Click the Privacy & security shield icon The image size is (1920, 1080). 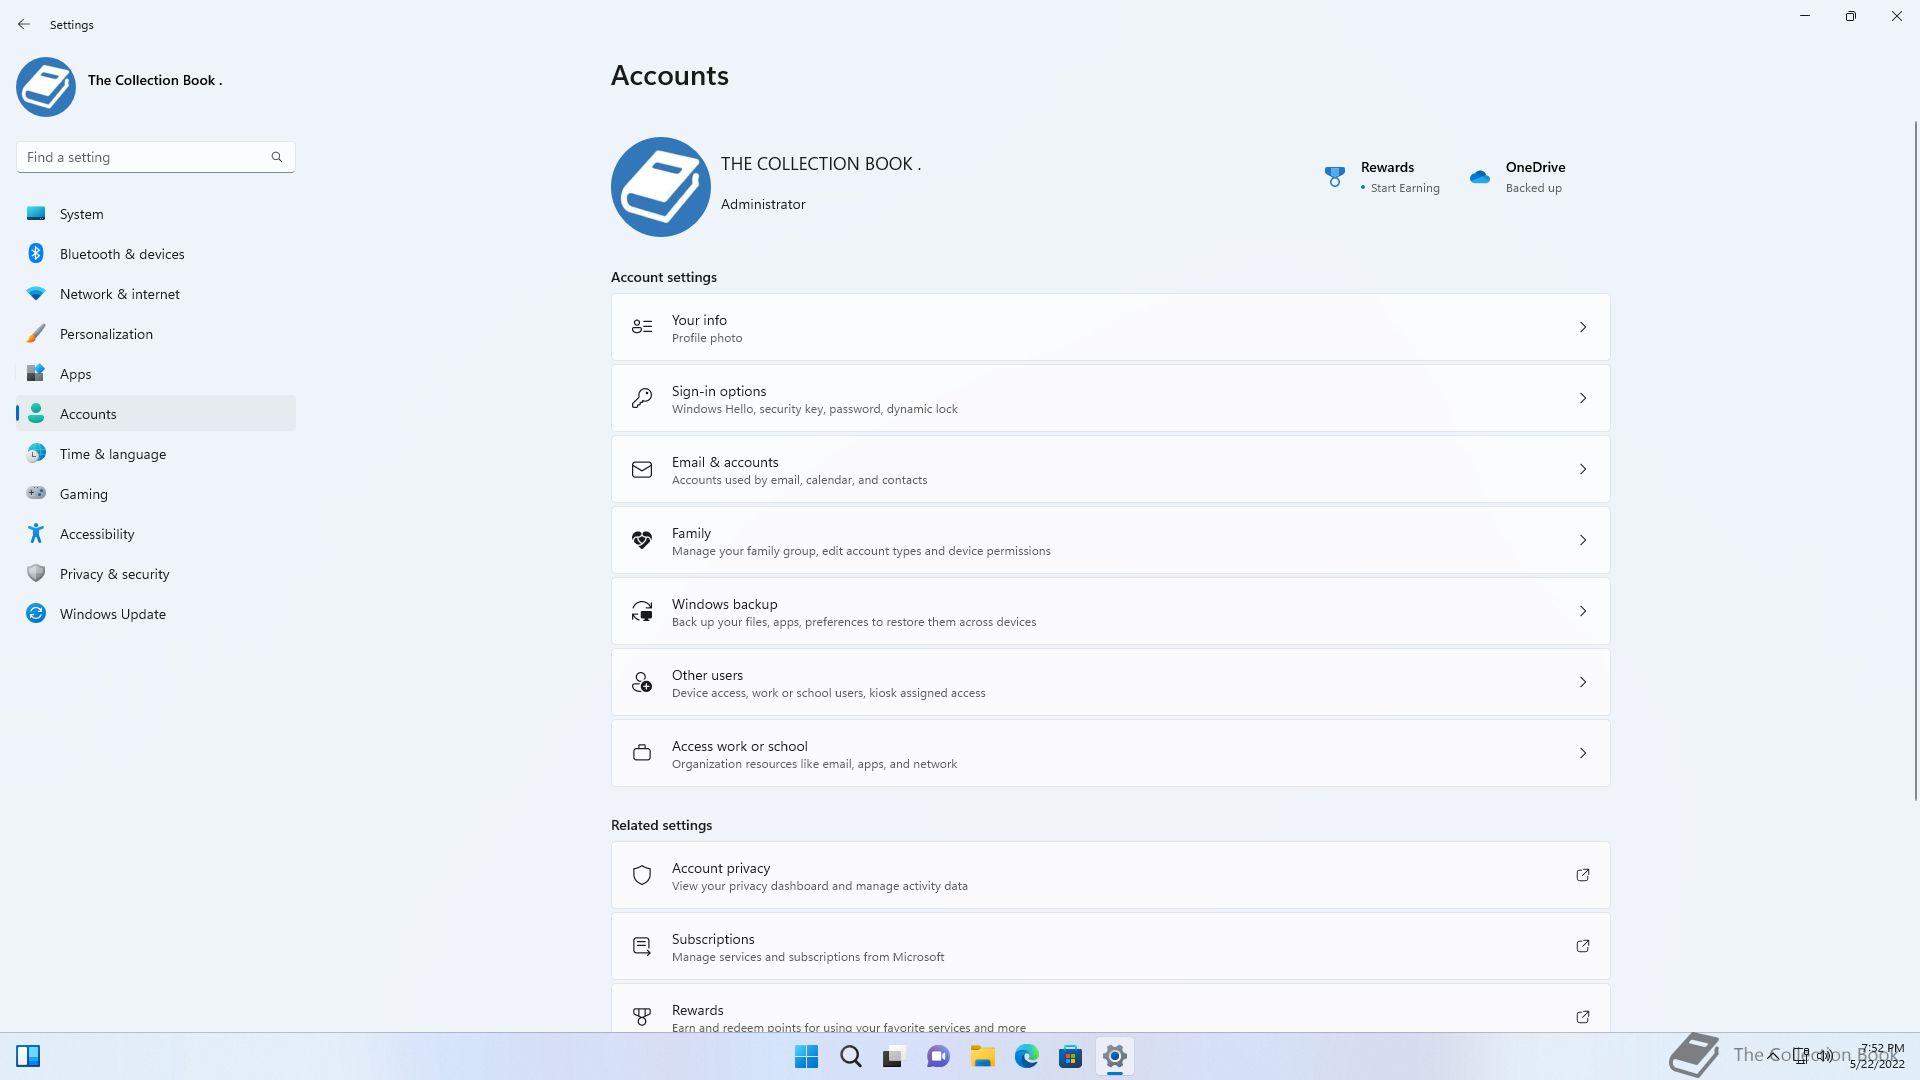(x=36, y=573)
